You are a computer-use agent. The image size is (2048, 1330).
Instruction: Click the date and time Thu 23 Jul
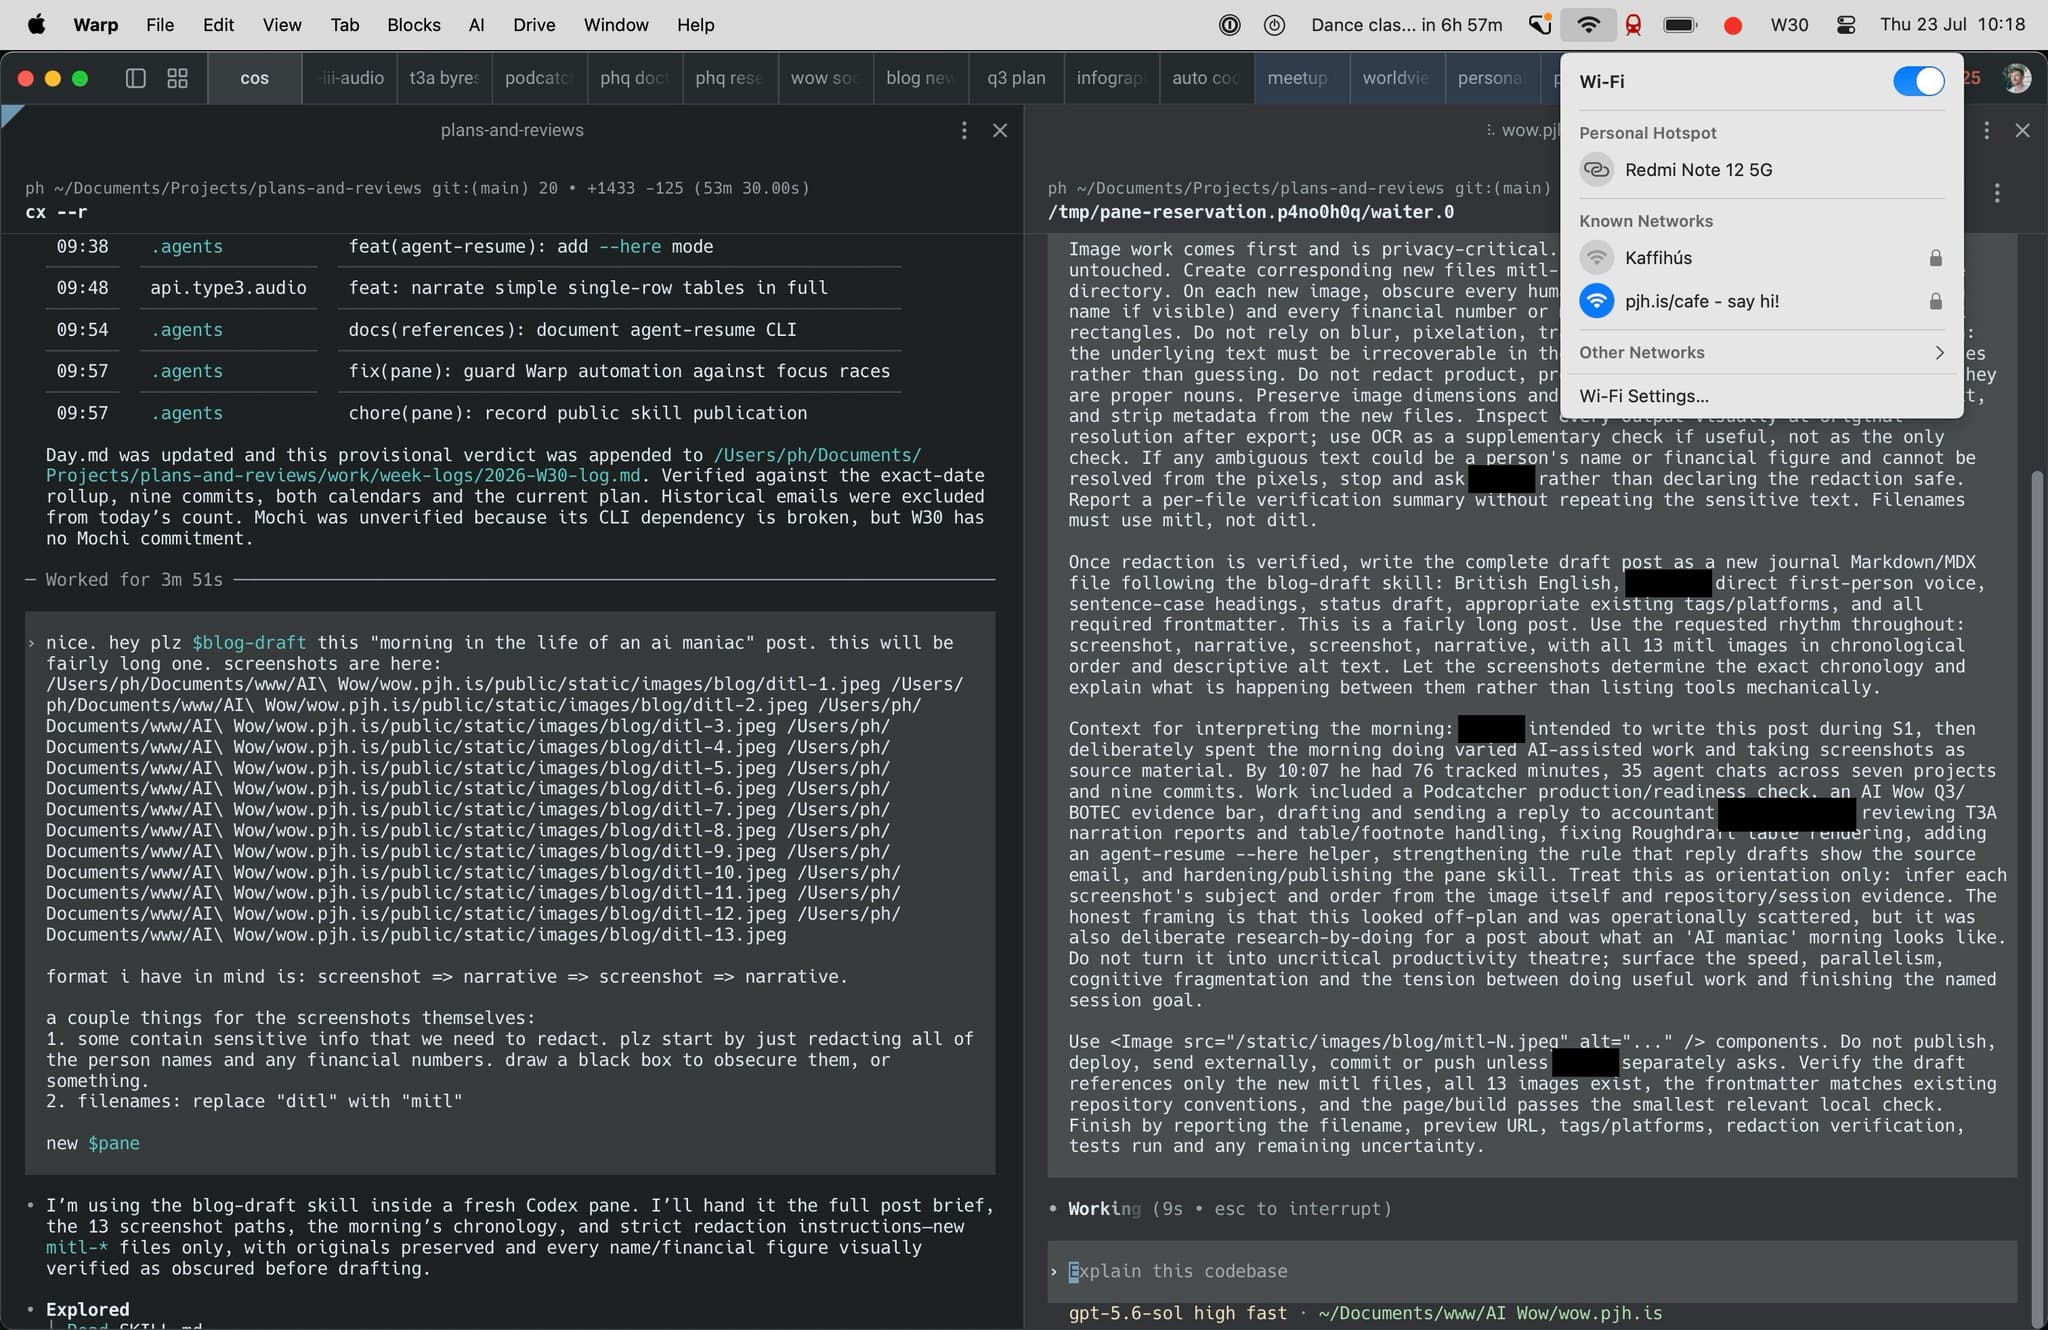click(x=1952, y=25)
